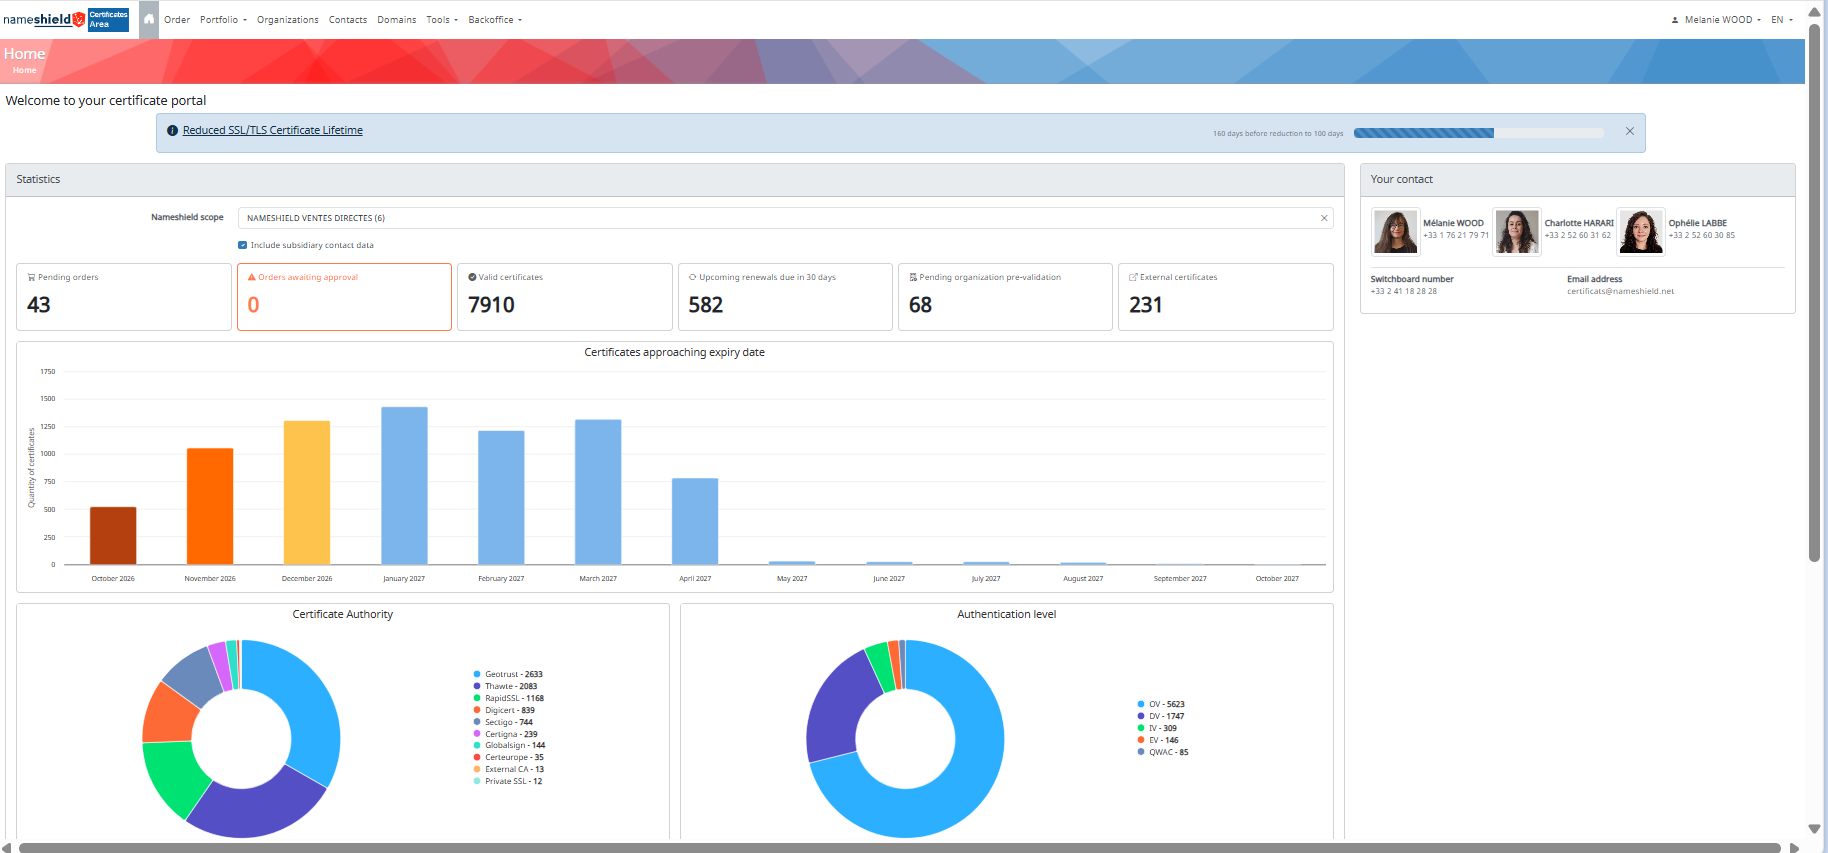This screenshot has height=853, width=1828.
Task: Toggle OV legend entry in Authentication chart
Action: coord(1161,704)
